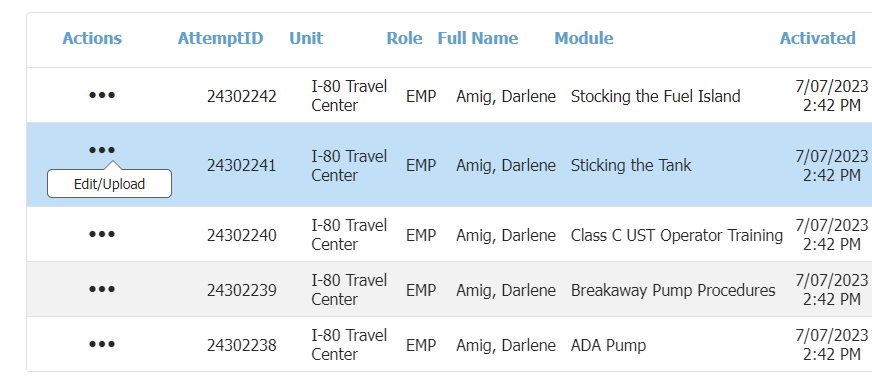
Task: Click attempt ID 24302238
Action: point(241,346)
